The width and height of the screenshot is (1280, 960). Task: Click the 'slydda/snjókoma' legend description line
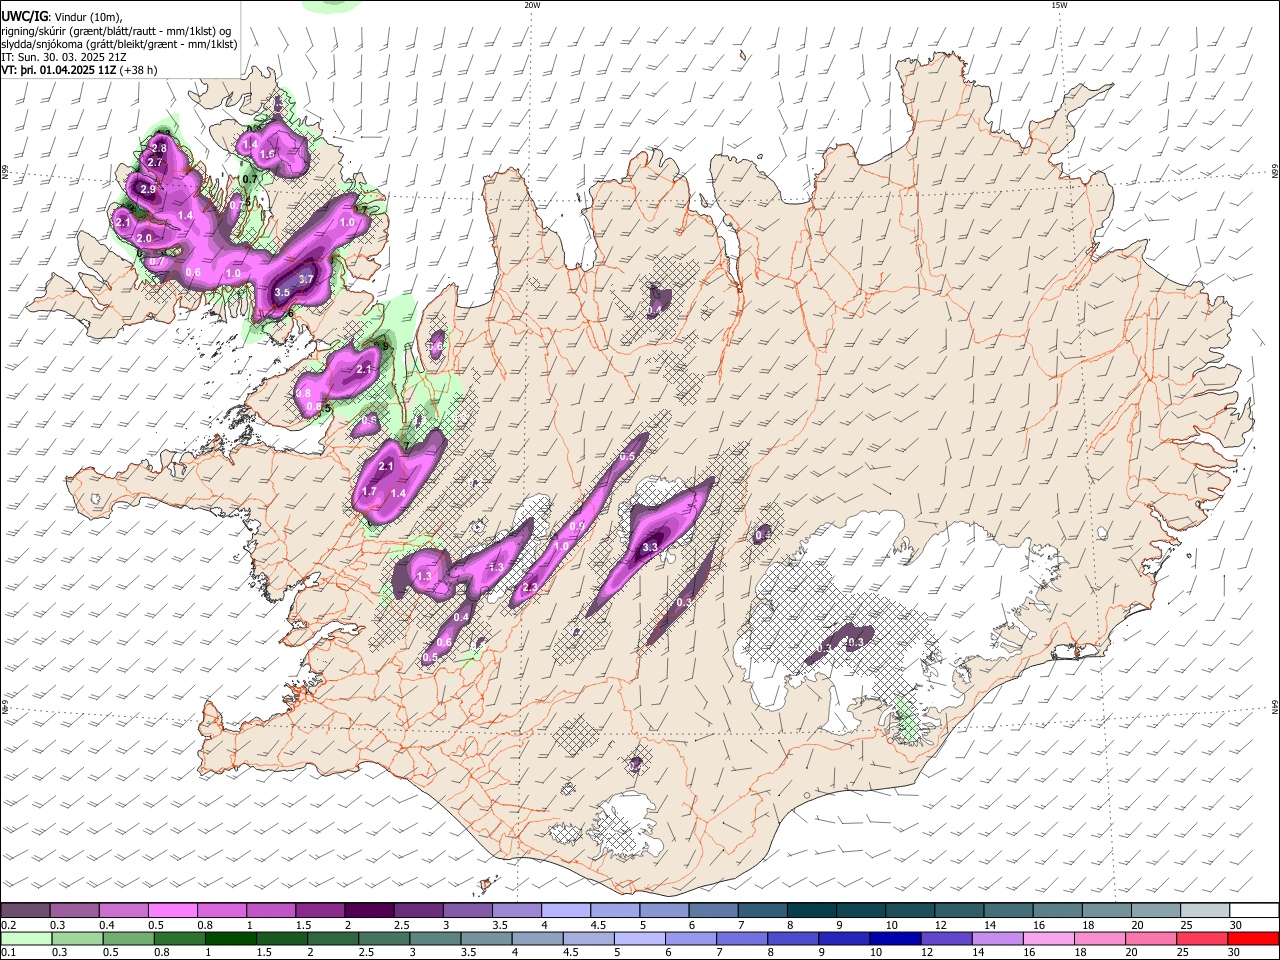click(x=119, y=44)
